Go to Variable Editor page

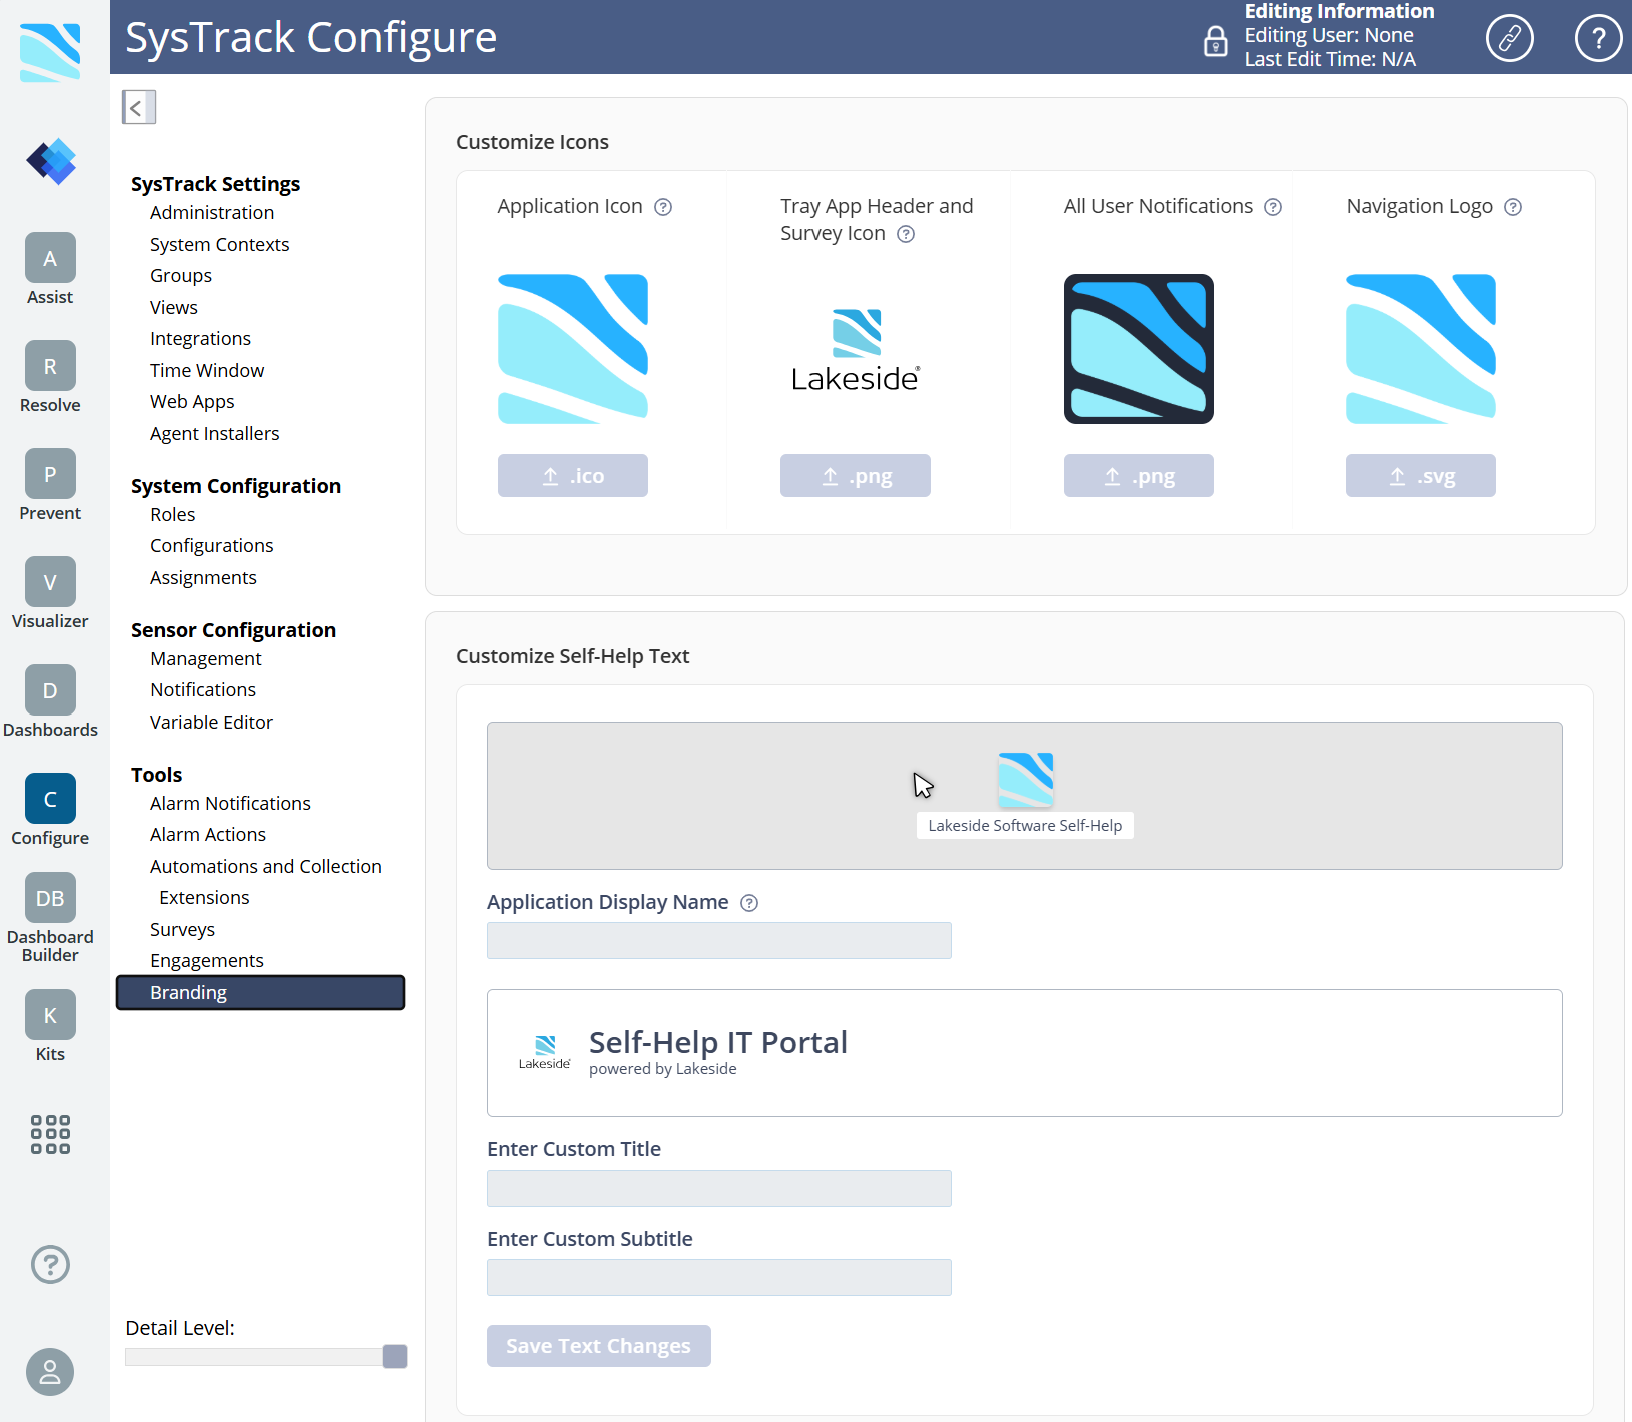211,722
